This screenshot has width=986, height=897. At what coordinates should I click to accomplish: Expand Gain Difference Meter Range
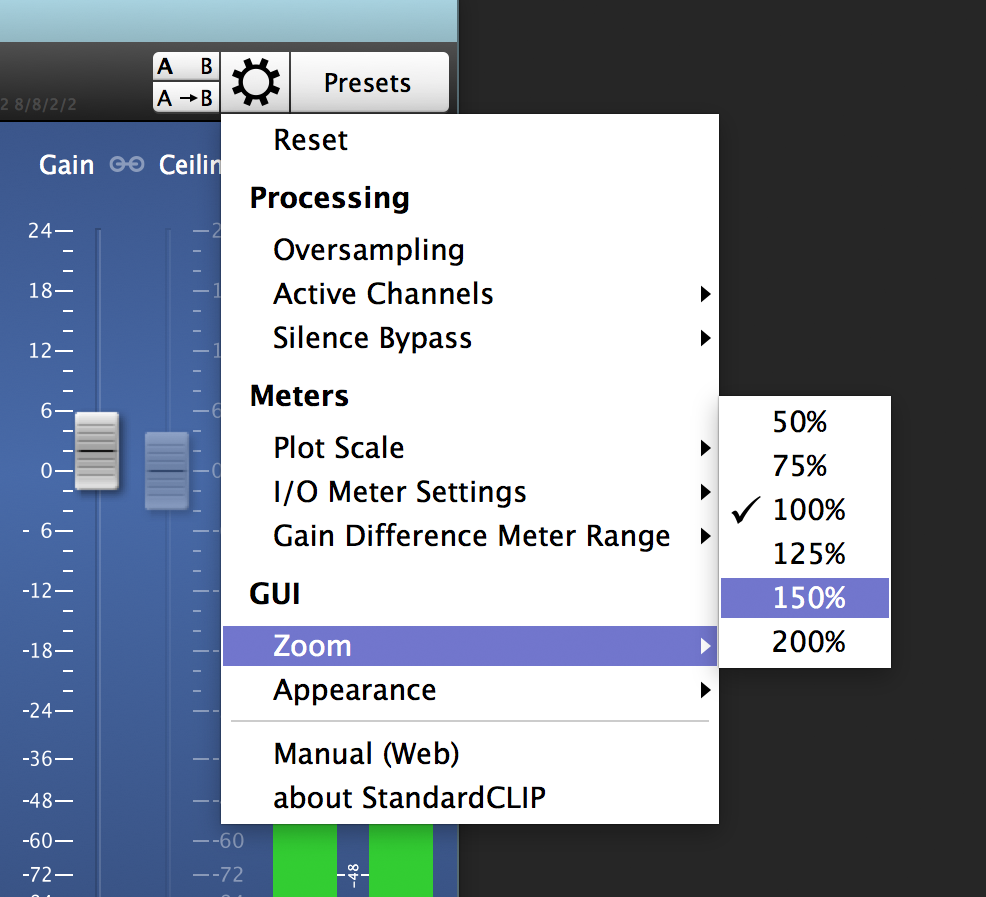[x=470, y=536]
